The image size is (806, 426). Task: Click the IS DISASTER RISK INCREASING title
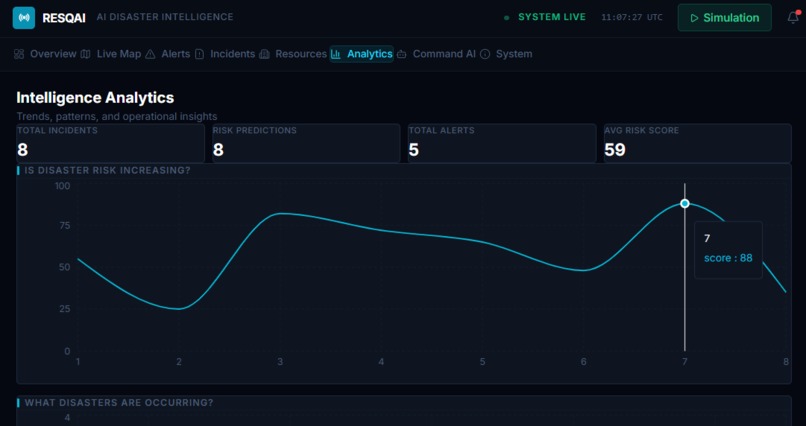tap(107, 170)
